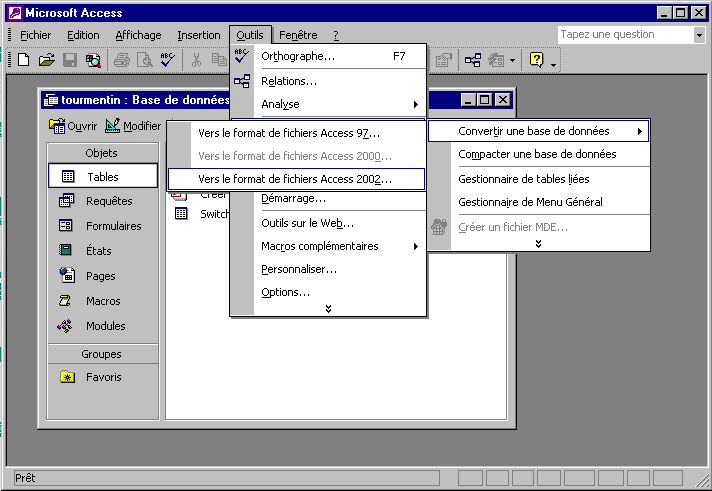The width and height of the screenshot is (712, 491).
Task: Click the Copy toolbar icon
Action: coord(219,60)
